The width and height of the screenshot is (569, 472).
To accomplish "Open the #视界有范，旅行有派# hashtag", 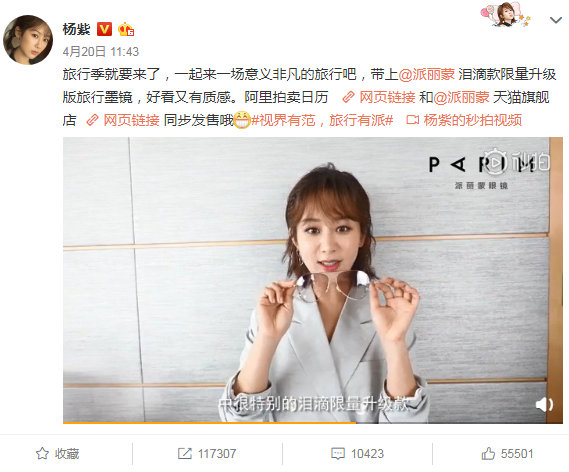I will [x=323, y=120].
